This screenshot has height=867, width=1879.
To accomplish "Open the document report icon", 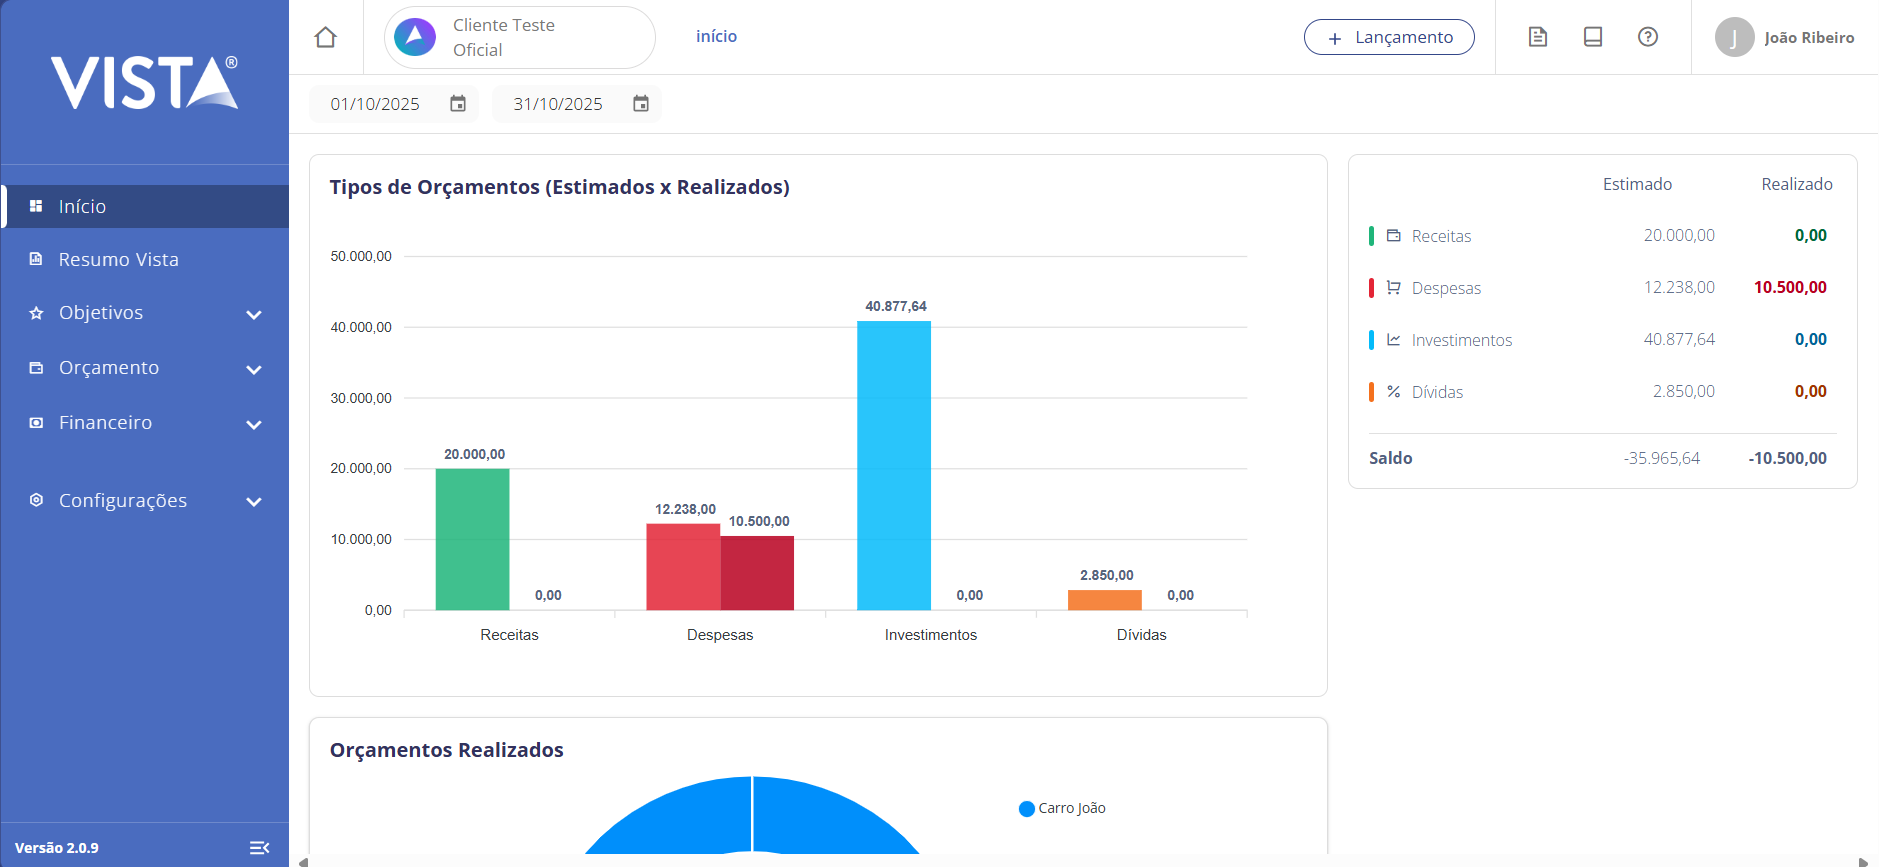I will tap(1538, 37).
